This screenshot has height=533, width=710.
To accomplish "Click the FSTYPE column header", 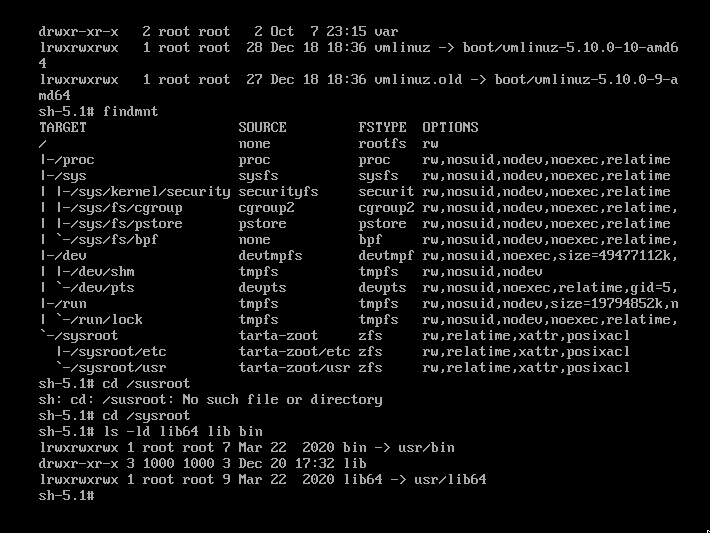I will 382,127.
